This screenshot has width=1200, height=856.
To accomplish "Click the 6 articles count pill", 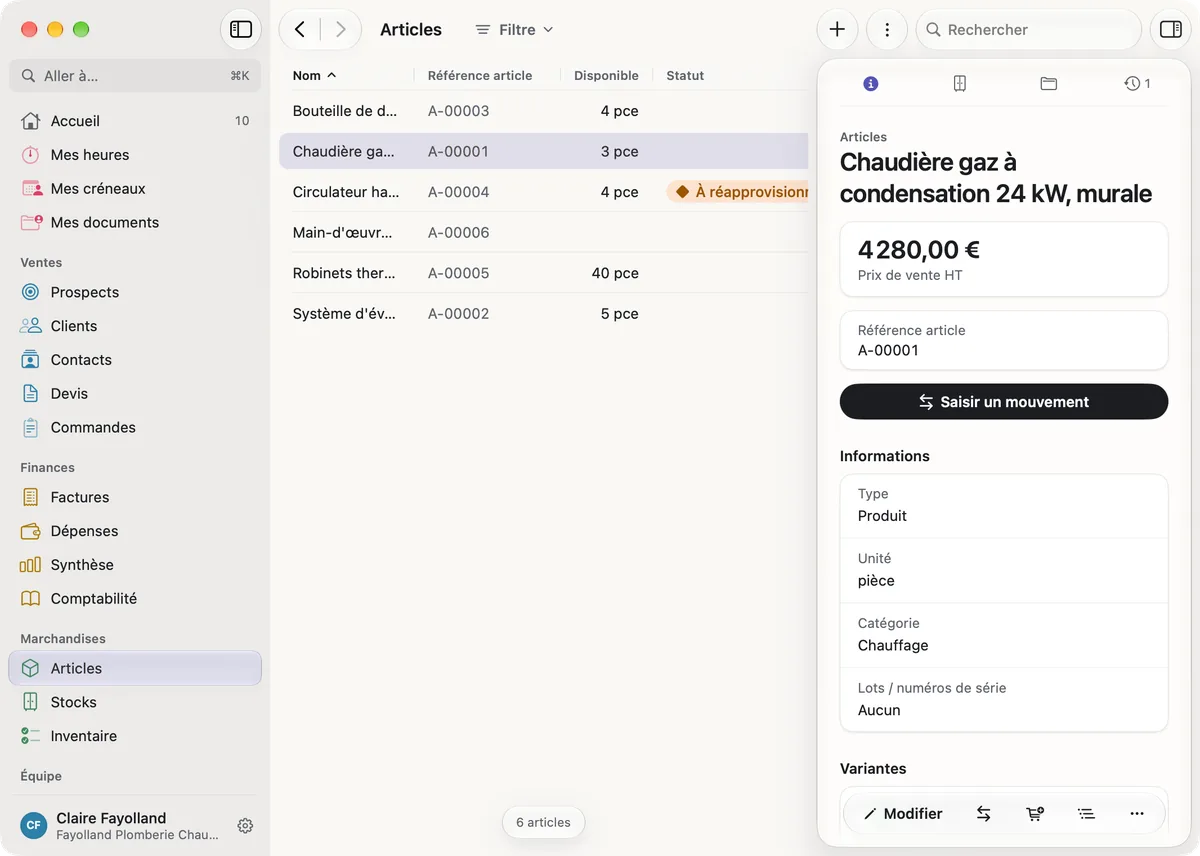I will pos(543,822).
